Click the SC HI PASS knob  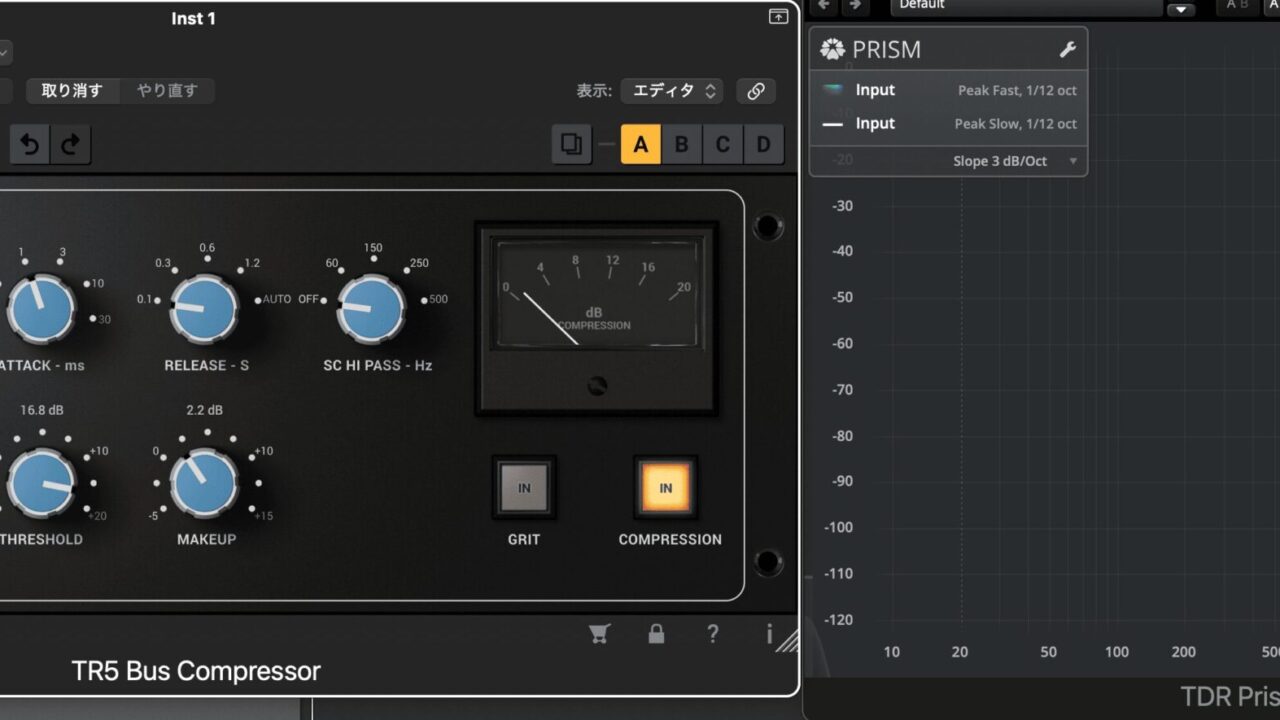(x=372, y=309)
